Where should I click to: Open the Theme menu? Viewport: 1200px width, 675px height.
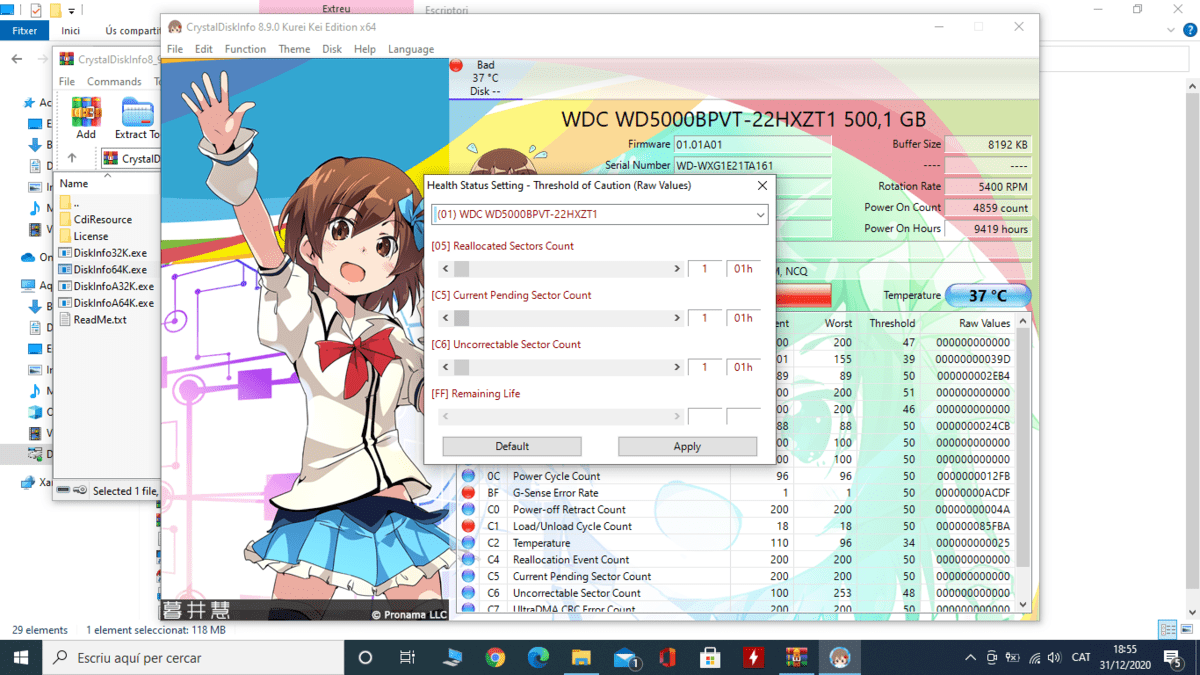pos(294,49)
